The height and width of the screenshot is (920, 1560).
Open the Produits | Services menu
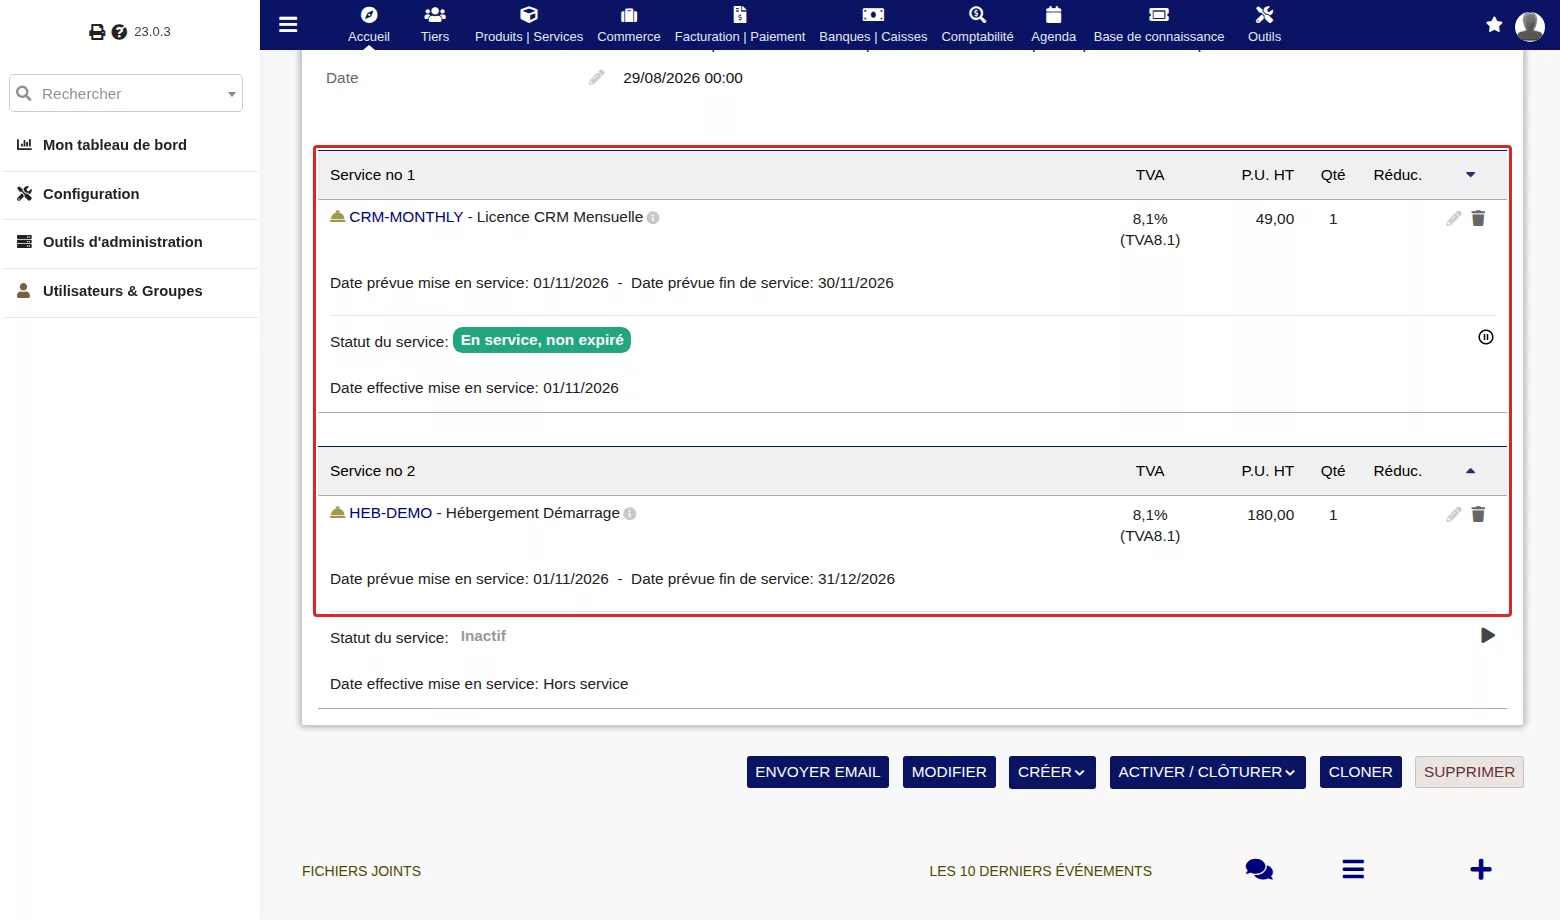529,25
